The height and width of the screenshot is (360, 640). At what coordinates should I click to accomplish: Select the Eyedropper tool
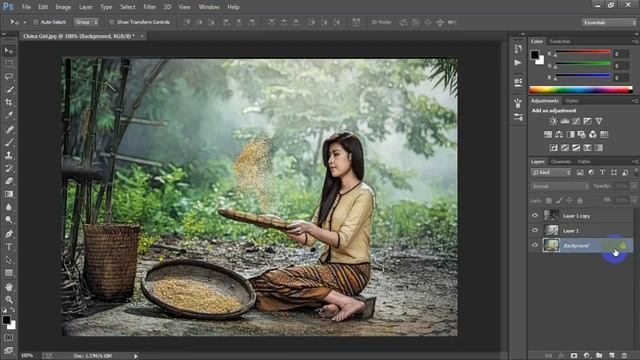point(9,115)
